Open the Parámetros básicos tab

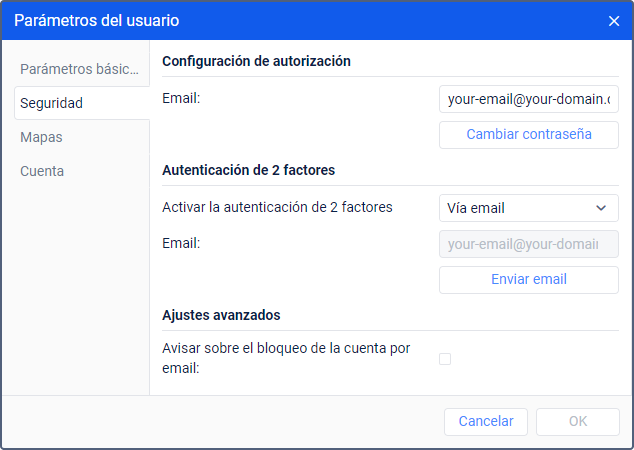pyautogui.click(x=82, y=69)
